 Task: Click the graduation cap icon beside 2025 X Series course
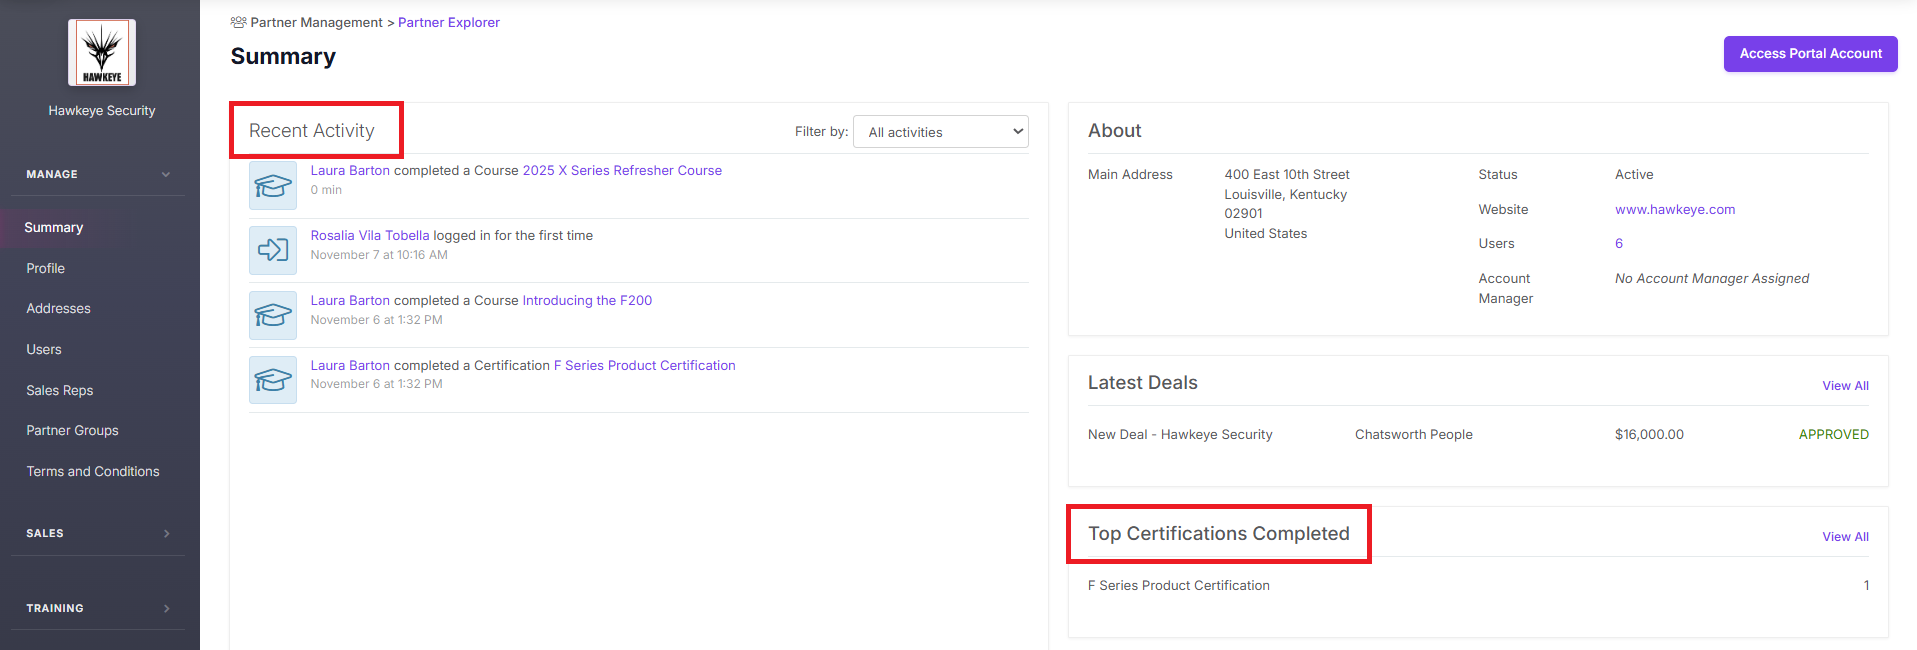coord(273,186)
